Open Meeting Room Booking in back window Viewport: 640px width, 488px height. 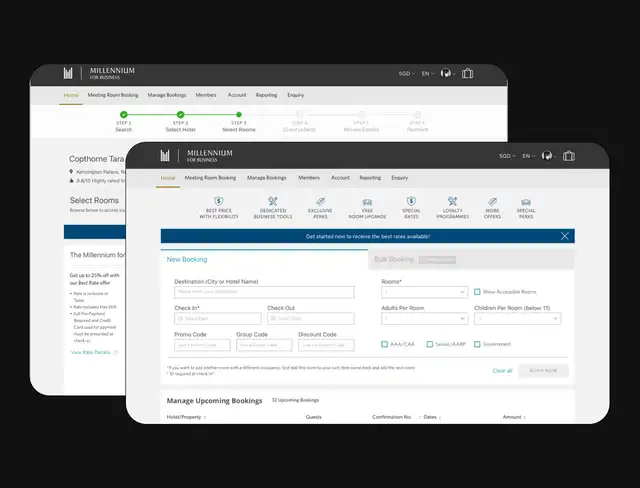tap(113, 95)
